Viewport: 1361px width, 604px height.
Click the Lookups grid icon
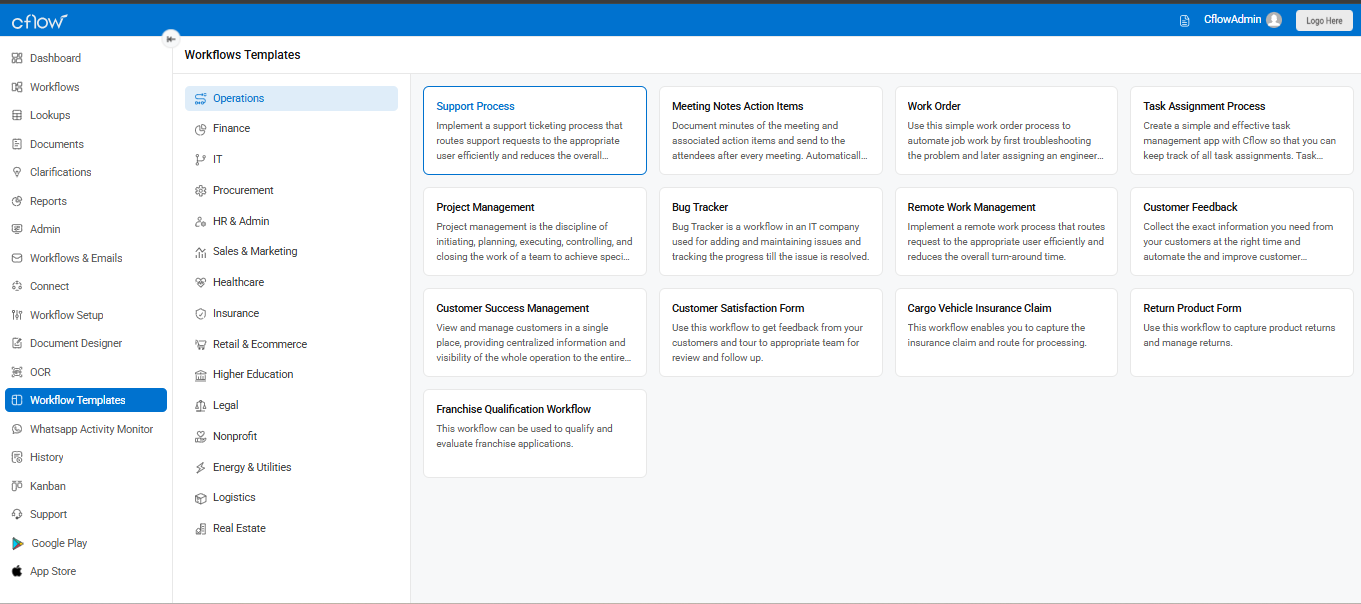coord(17,115)
